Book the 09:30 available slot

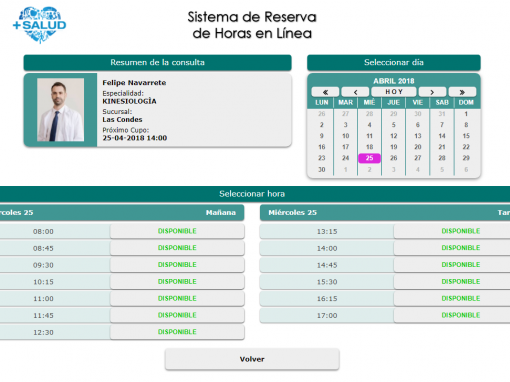(x=177, y=265)
